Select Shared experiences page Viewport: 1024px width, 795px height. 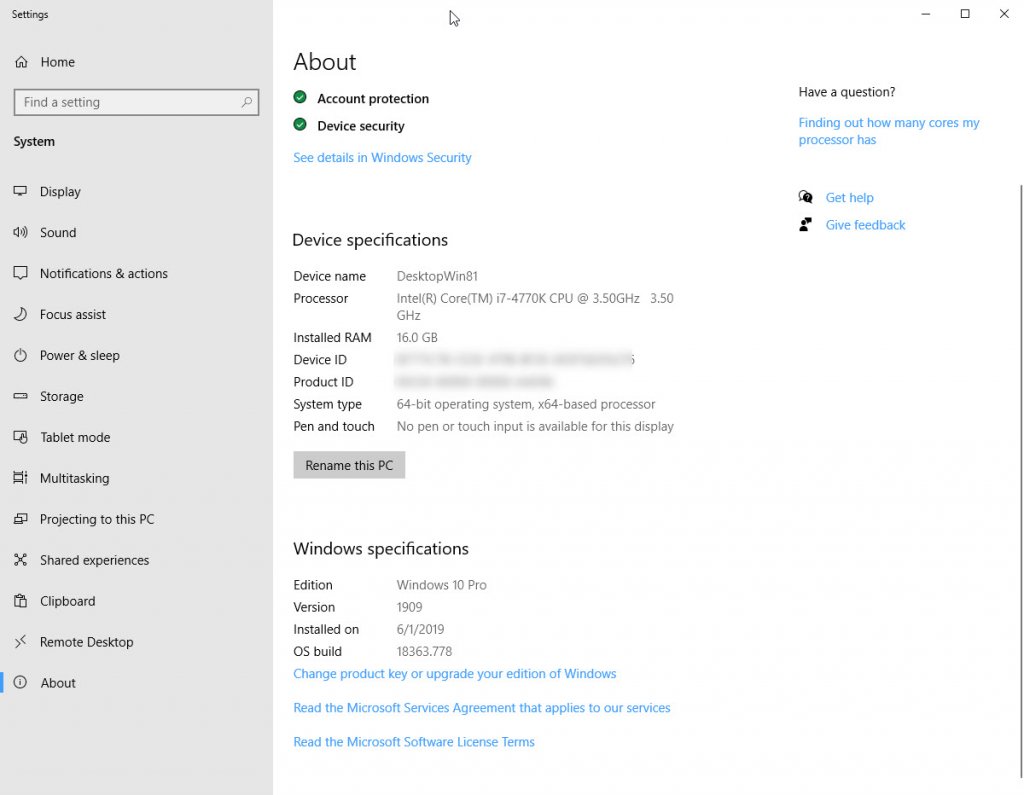136,560
